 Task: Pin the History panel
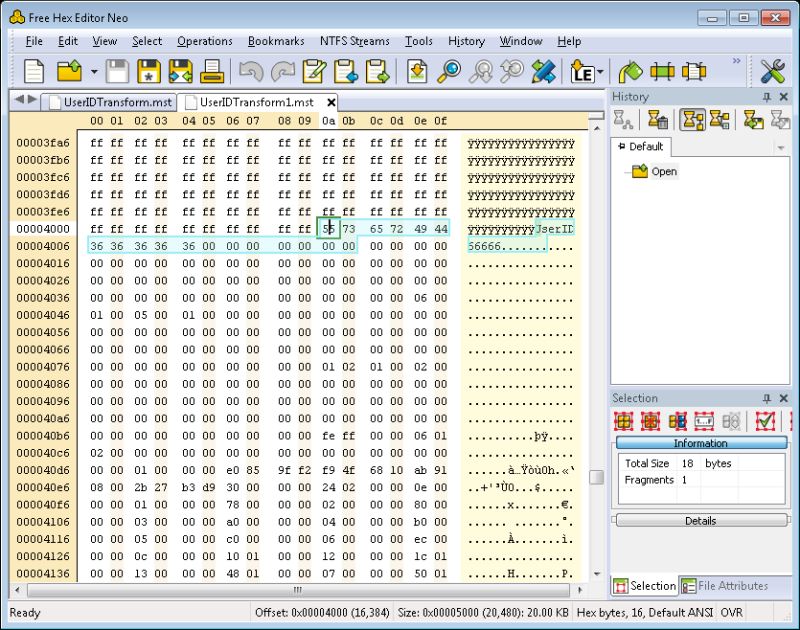coord(766,97)
